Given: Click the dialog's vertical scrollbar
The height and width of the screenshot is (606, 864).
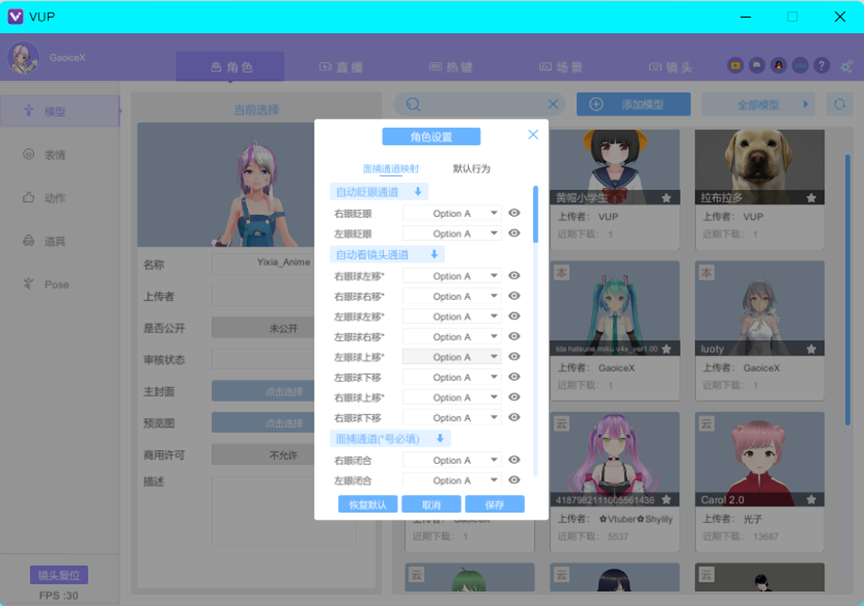Looking at the screenshot, I should tap(535, 215).
